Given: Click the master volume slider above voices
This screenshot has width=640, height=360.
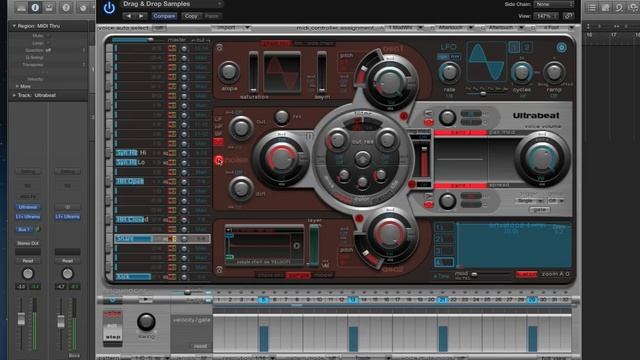Looking at the screenshot, I should [133, 40].
